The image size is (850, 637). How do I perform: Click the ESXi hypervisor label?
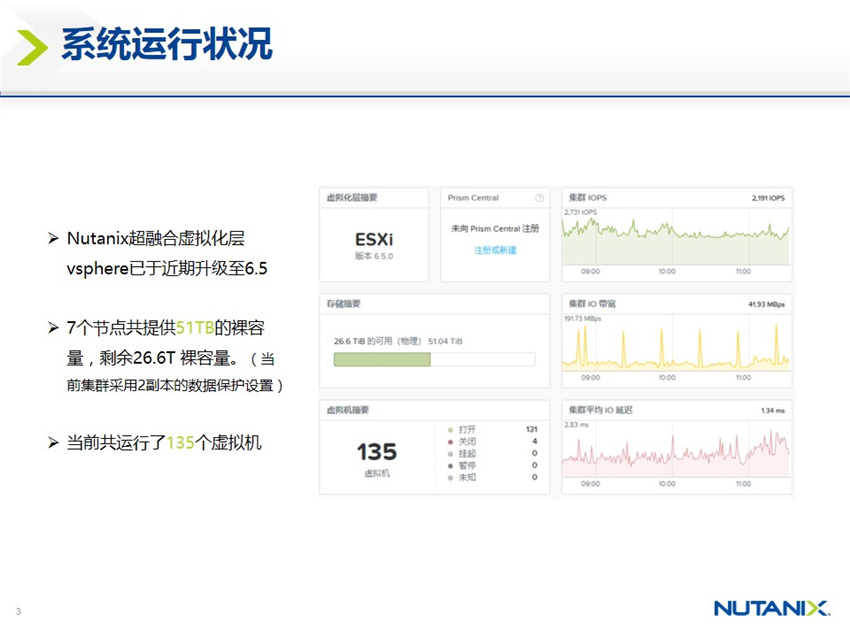pos(374,239)
